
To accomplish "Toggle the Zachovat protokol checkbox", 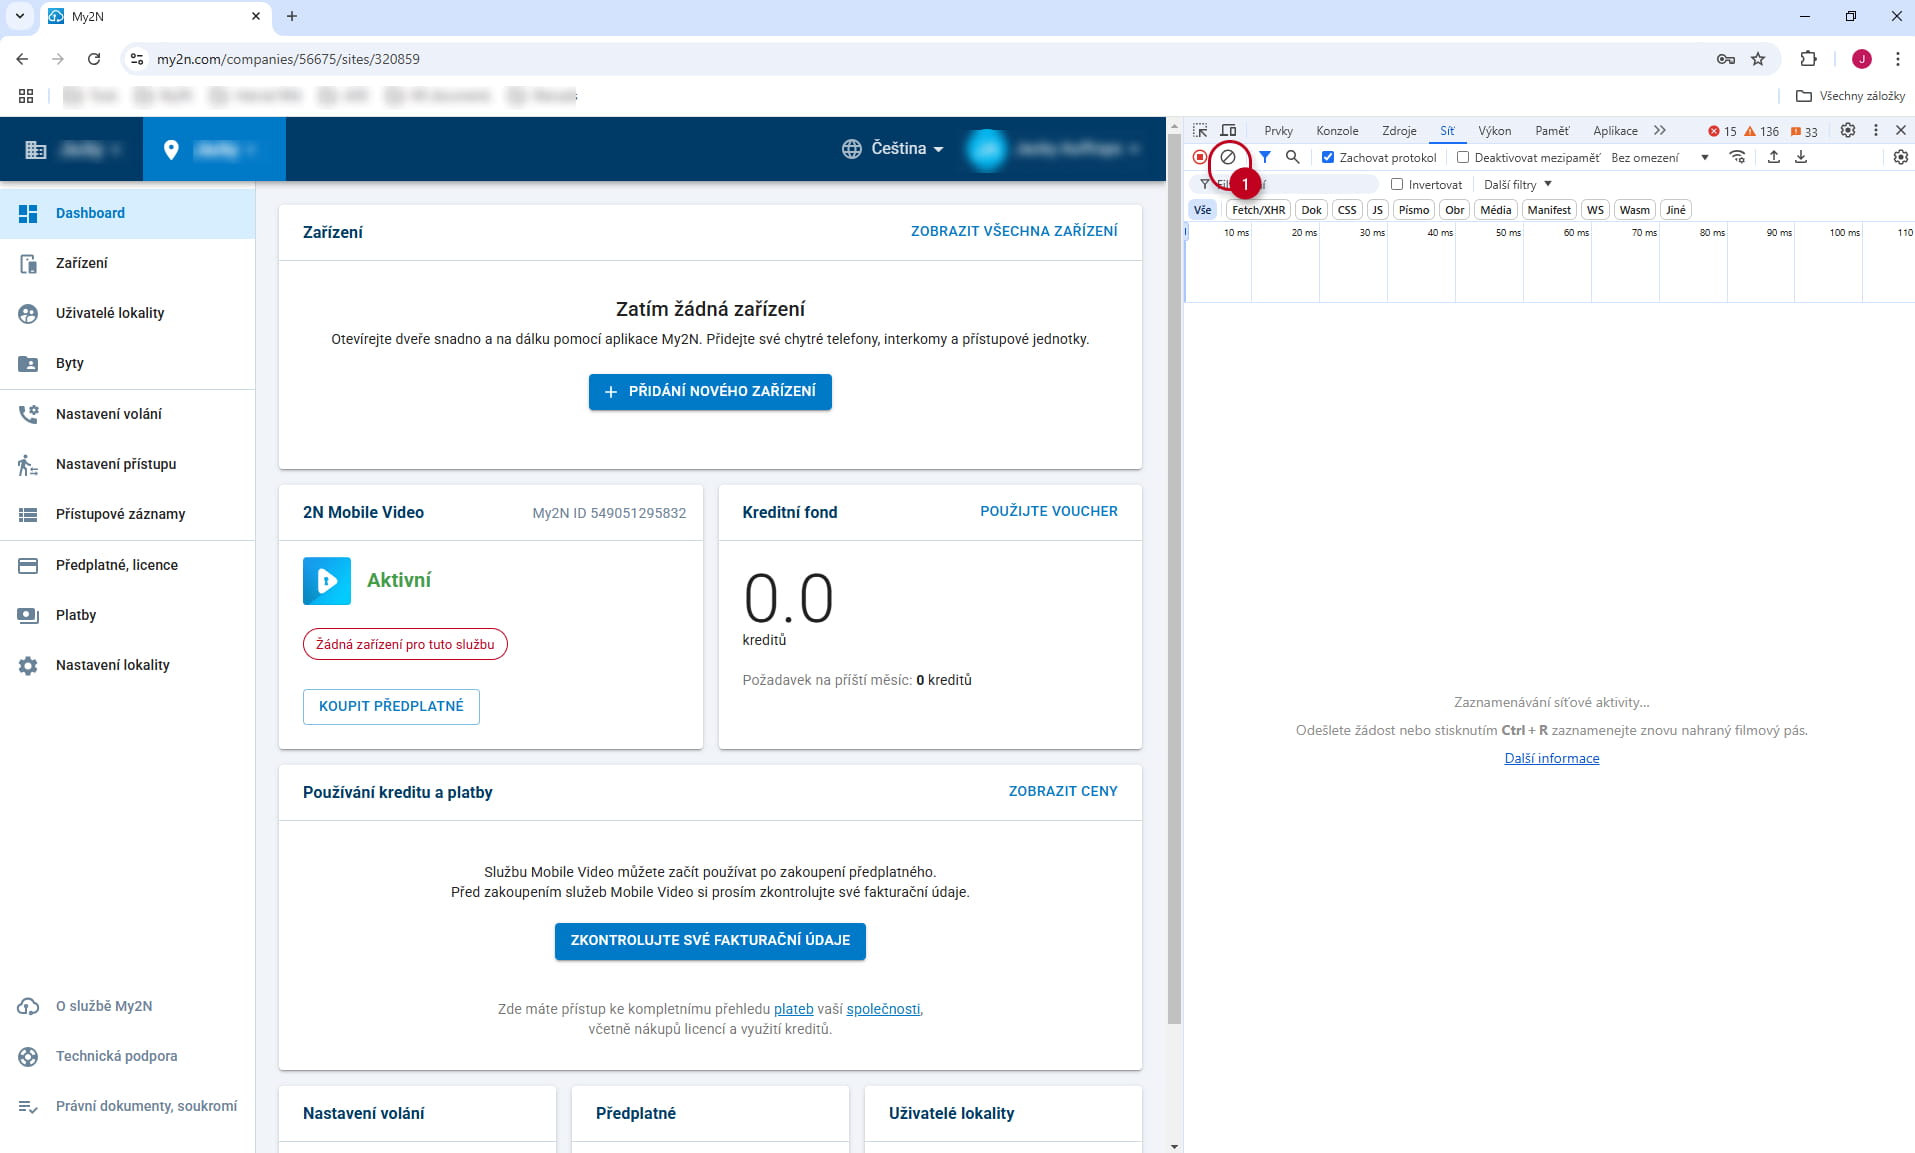I will (1328, 157).
